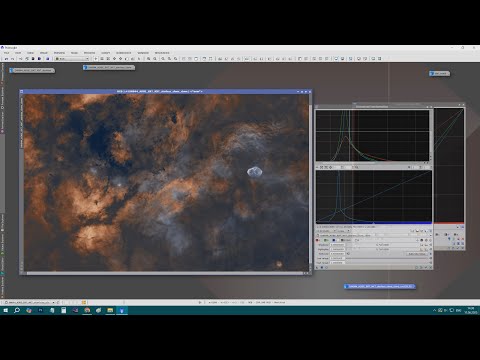Image resolution: width=480 pixels, height=360 pixels.
Task: Click the horizontal scrollbar of the image window
Action: click(165, 273)
